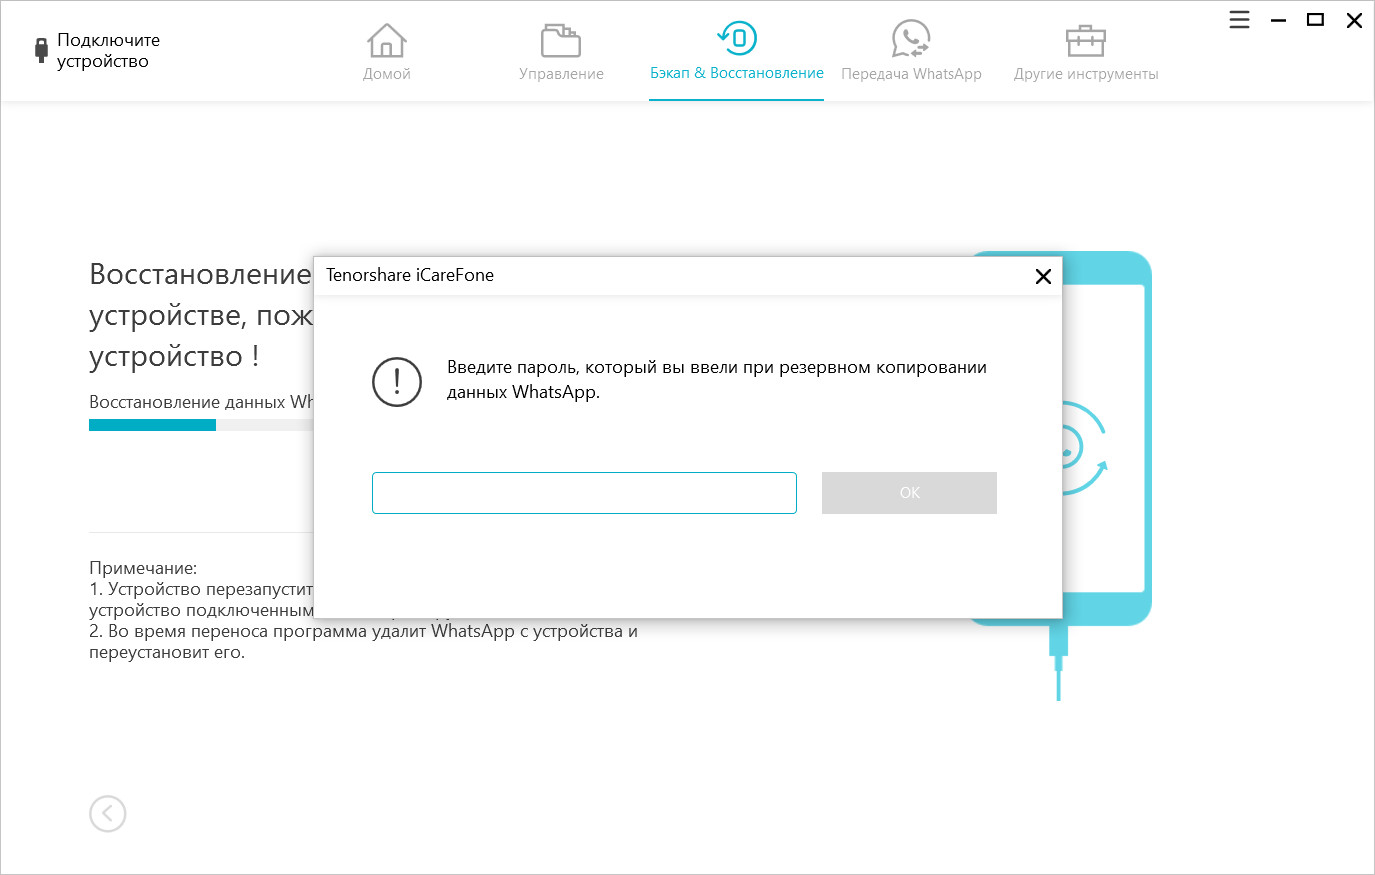Click the Домой tab label
1375x875 pixels.
387,74
